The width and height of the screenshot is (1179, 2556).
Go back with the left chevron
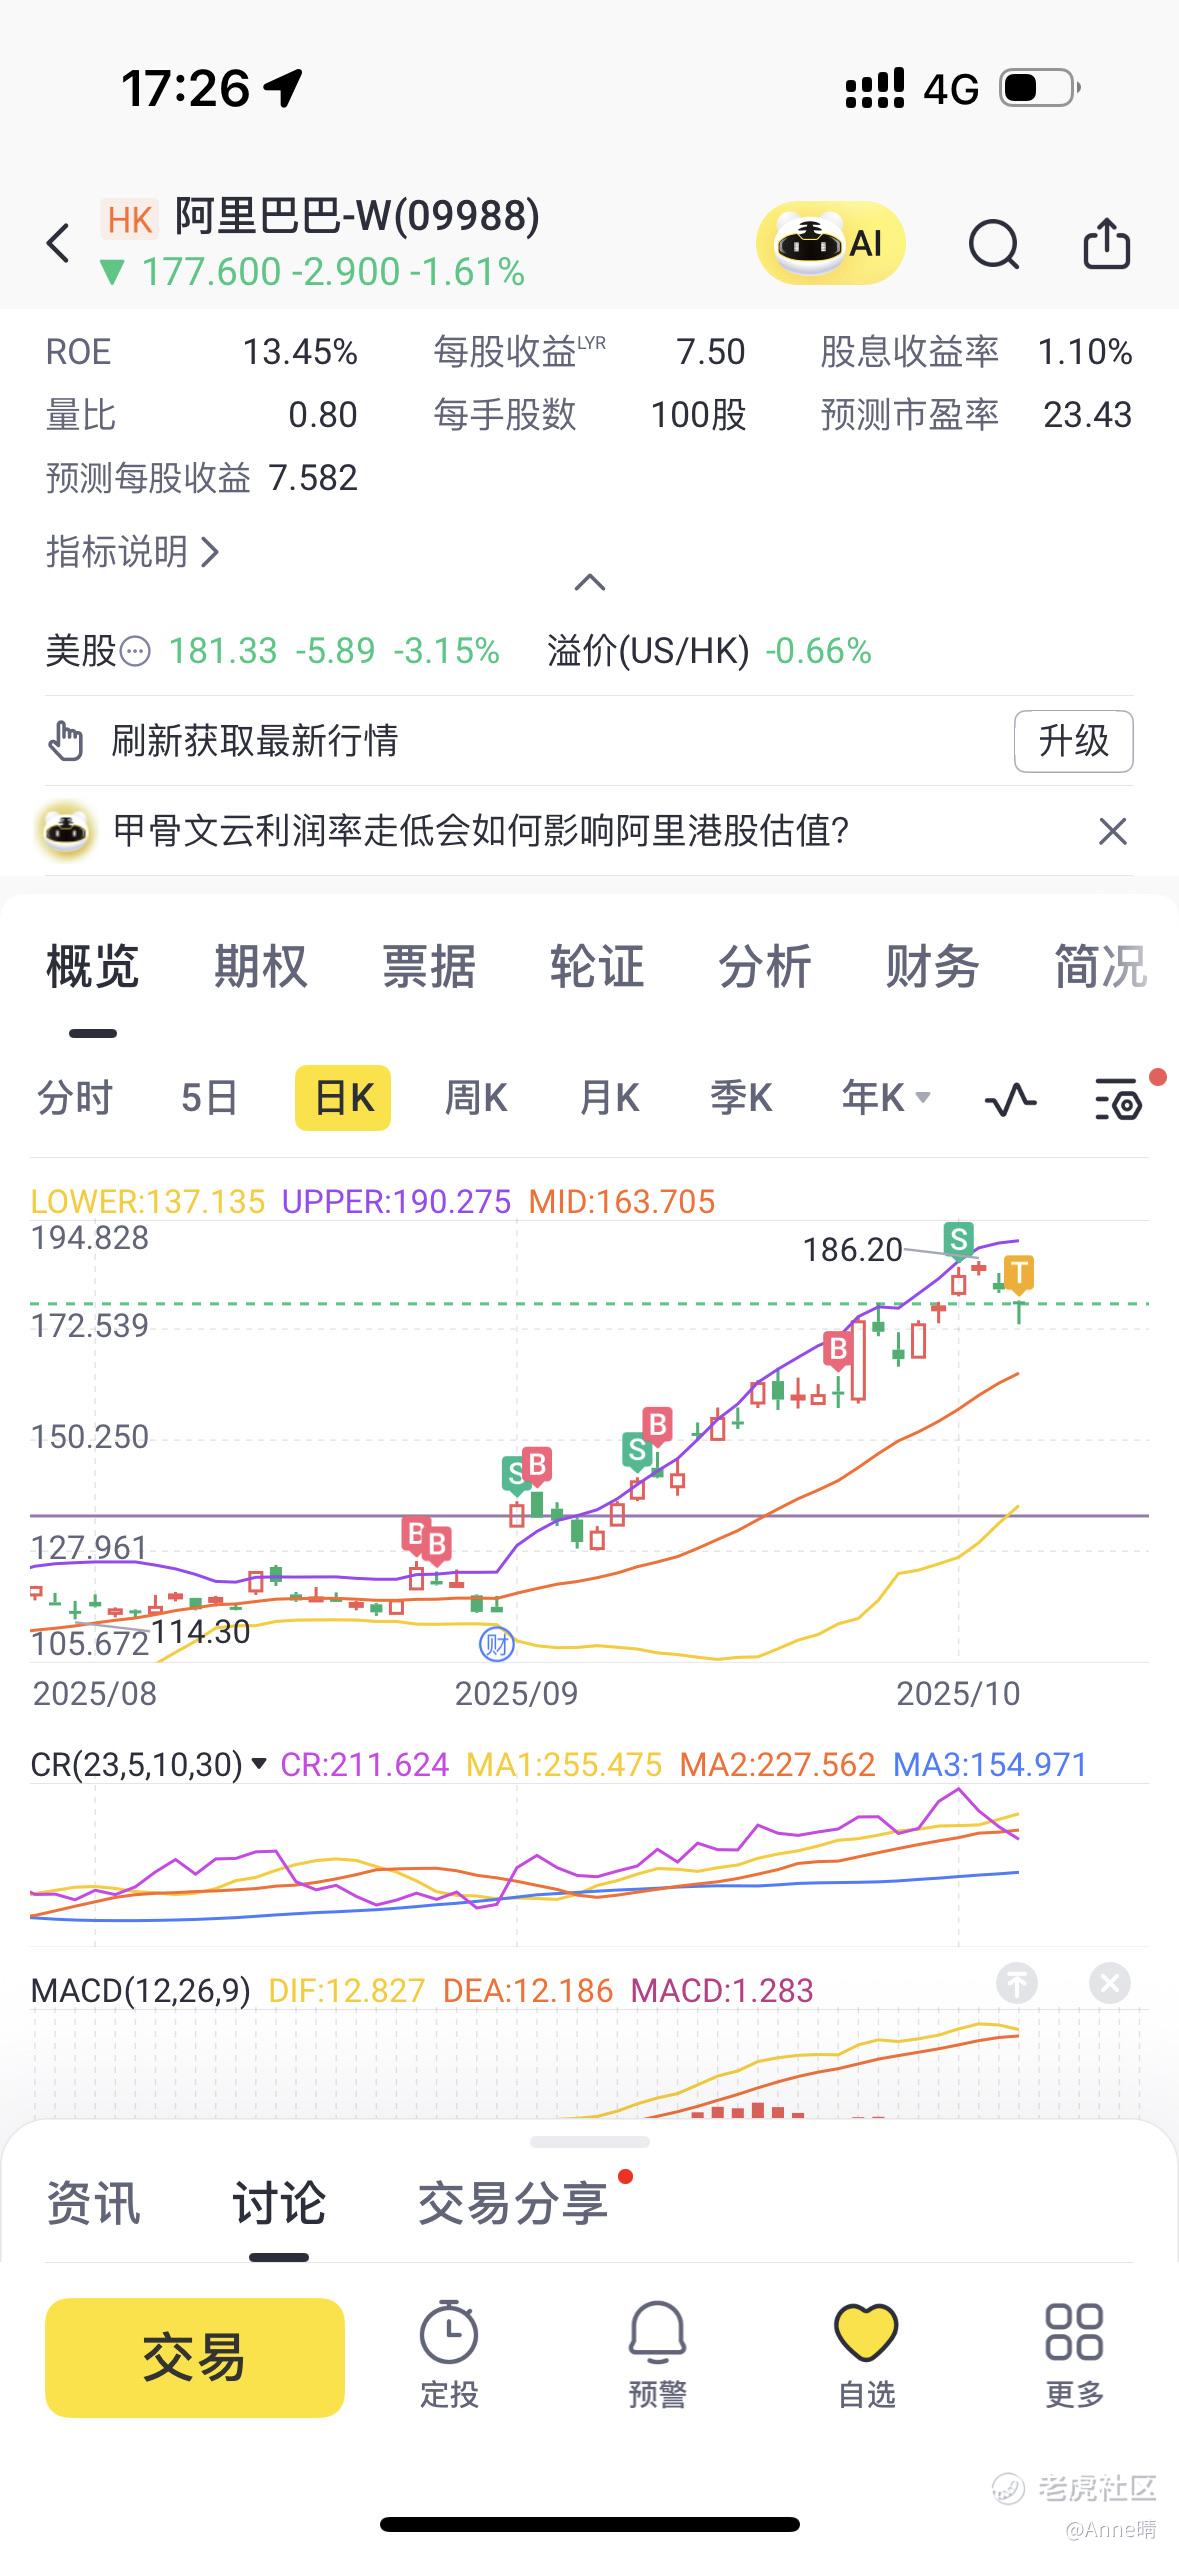(59, 243)
